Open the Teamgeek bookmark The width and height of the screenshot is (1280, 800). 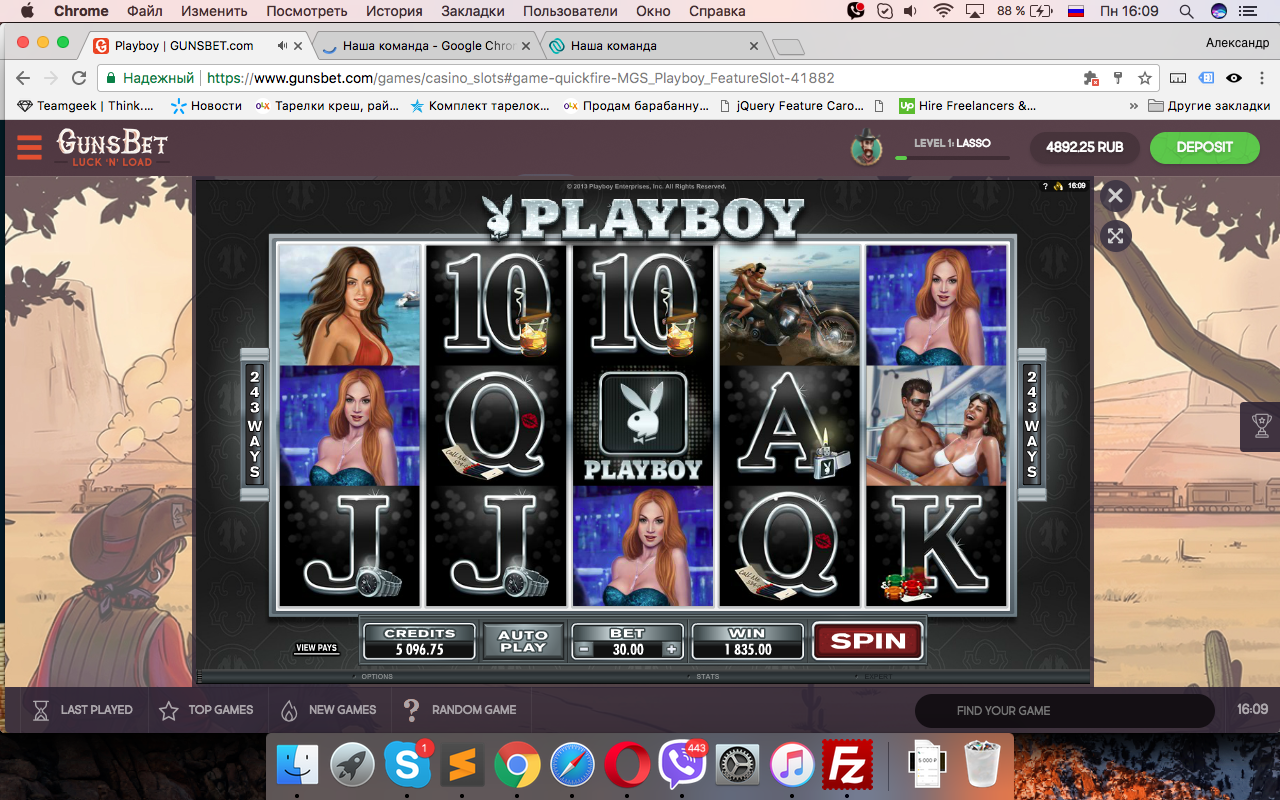pos(87,106)
